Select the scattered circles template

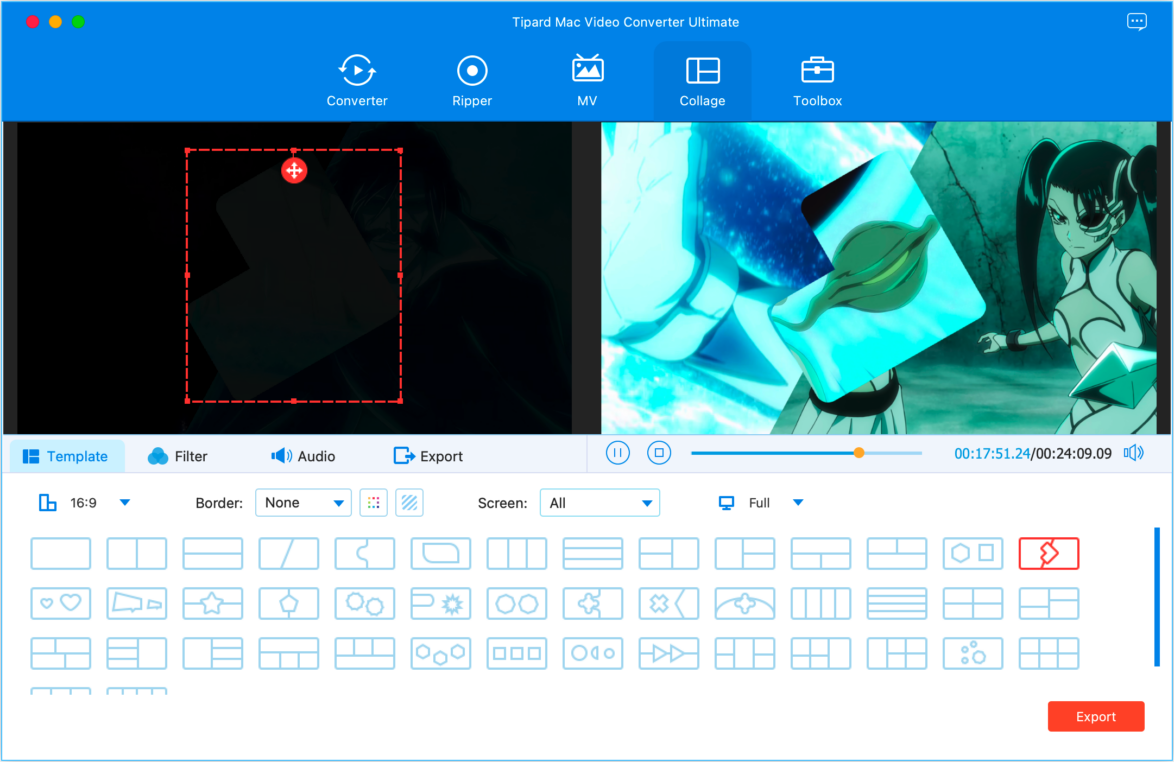(x=973, y=653)
